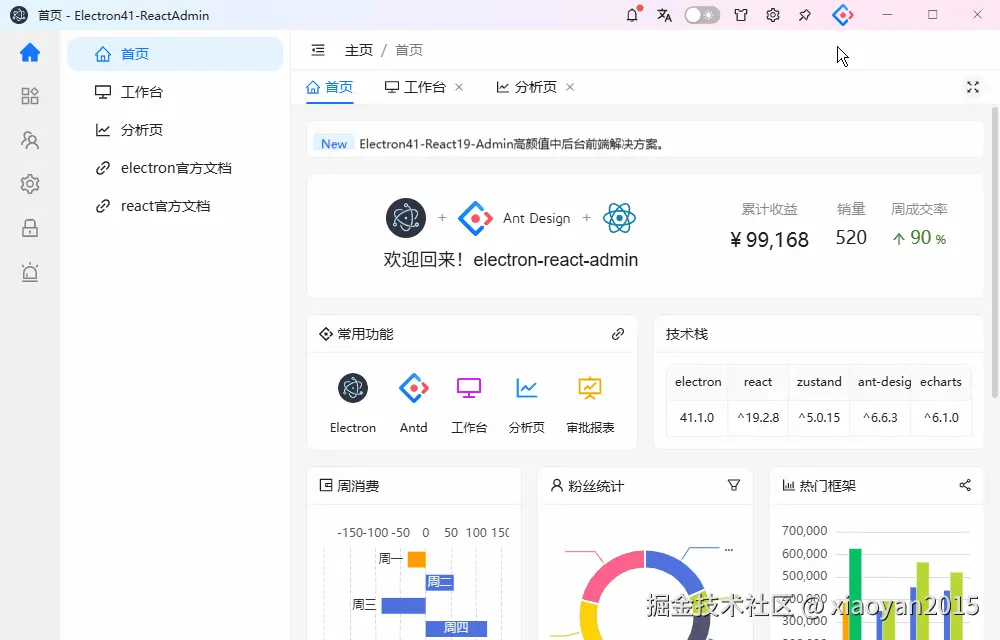Open the alarm alert icon in sidebar

tap(30, 272)
